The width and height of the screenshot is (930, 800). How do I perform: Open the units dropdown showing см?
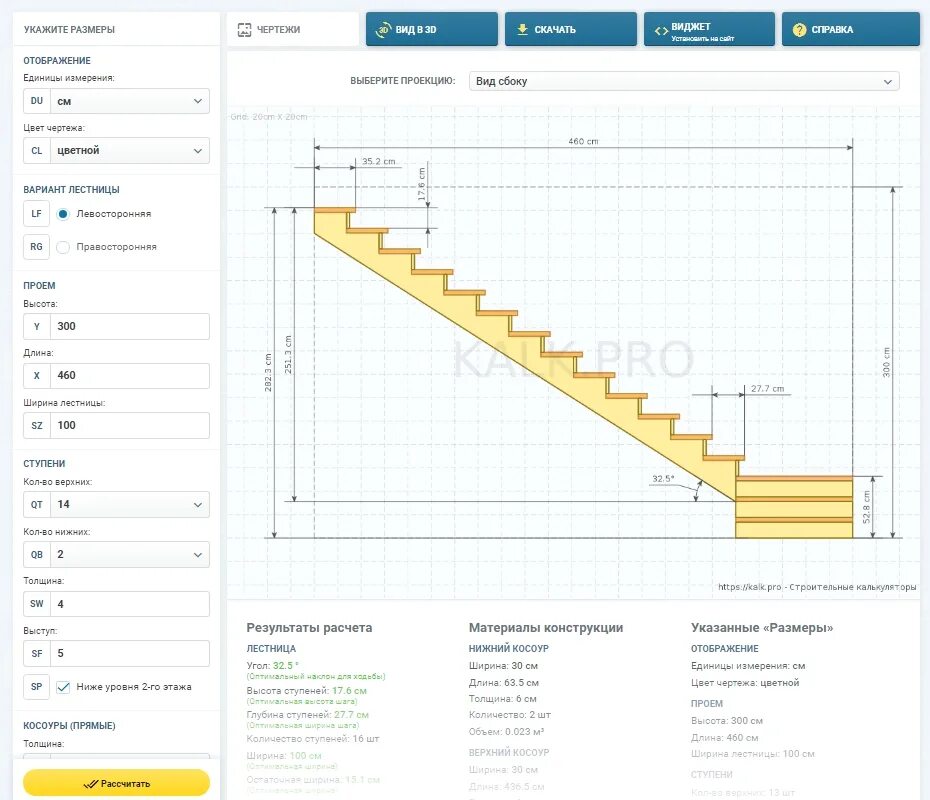(x=130, y=101)
